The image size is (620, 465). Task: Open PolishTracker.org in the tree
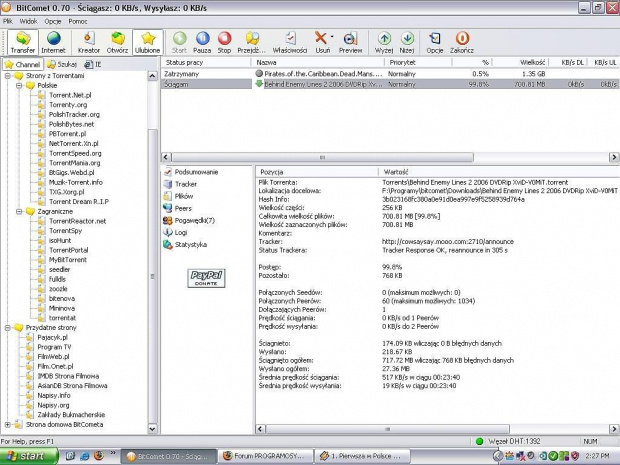click(74, 115)
